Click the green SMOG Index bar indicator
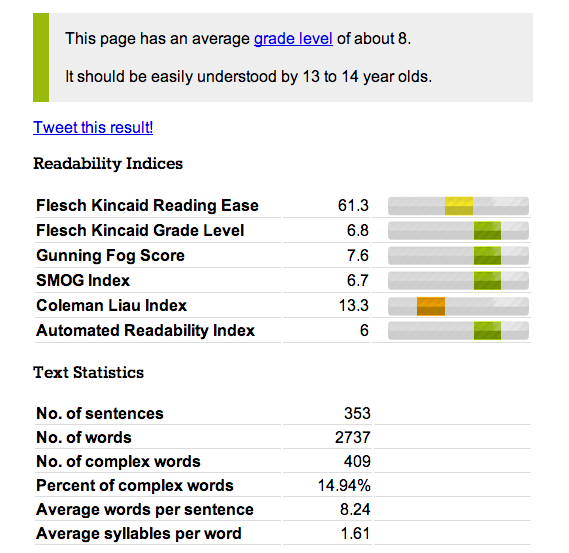This screenshot has height=553, width=569. point(487,281)
